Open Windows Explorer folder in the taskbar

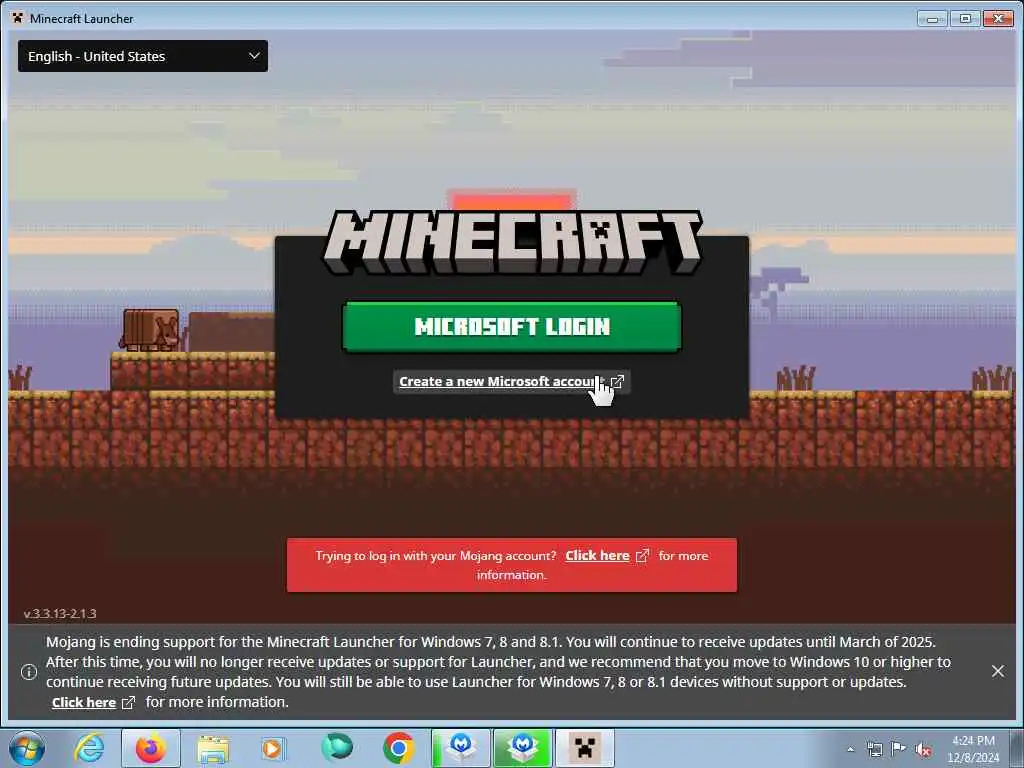213,749
